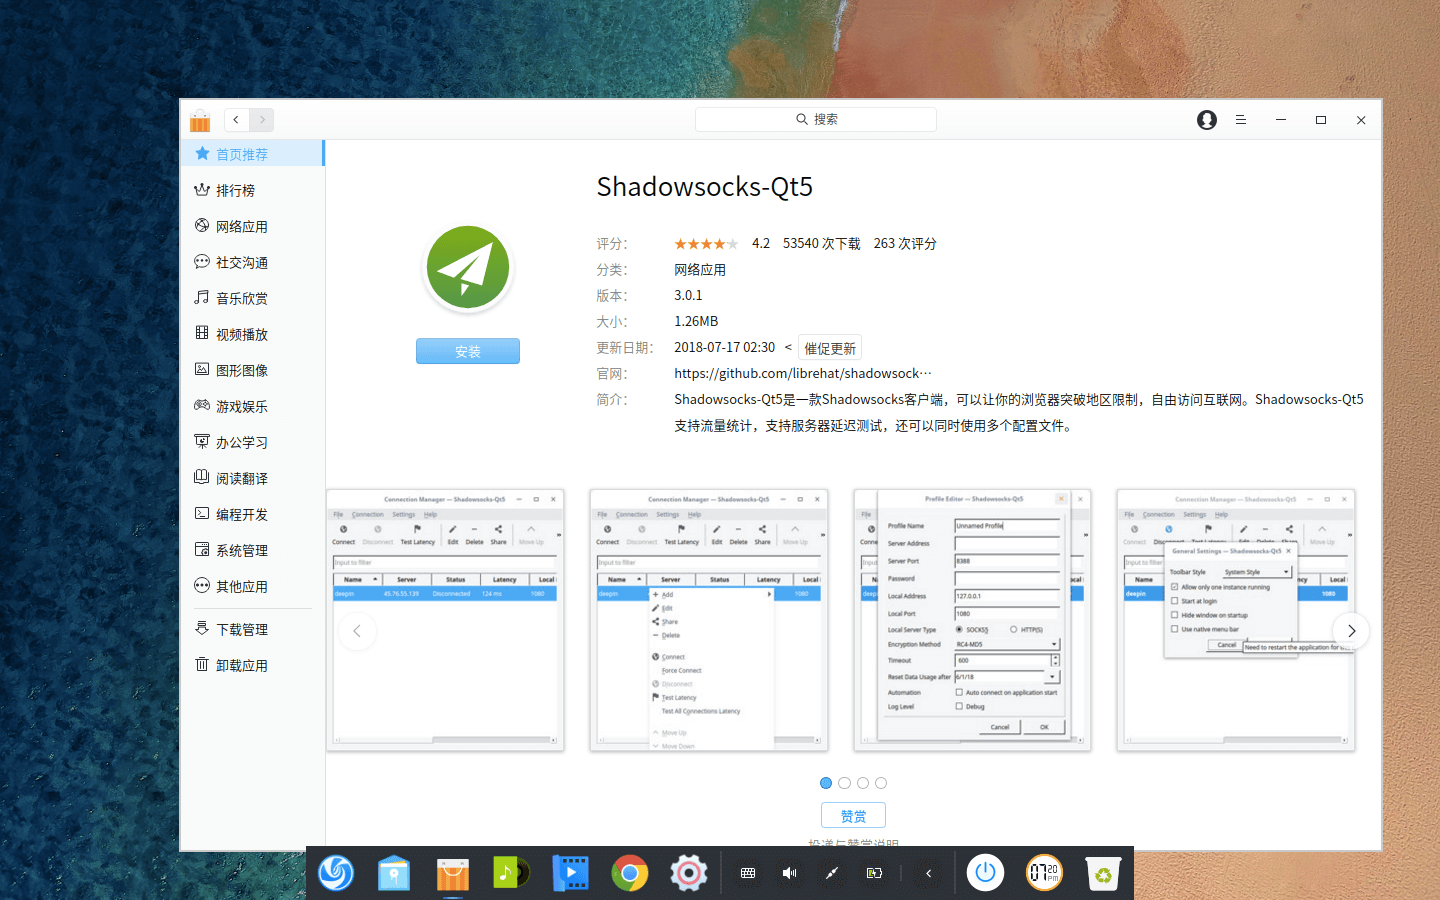Select the 网络应用 category in sidebar

click(252, 226)
